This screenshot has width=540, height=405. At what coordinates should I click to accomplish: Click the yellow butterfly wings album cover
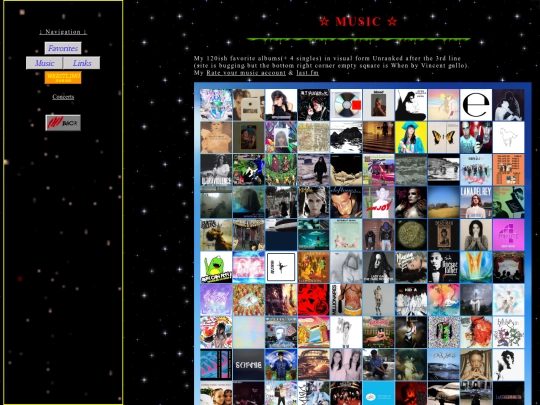pyautogui.click(x=444, y=137)
